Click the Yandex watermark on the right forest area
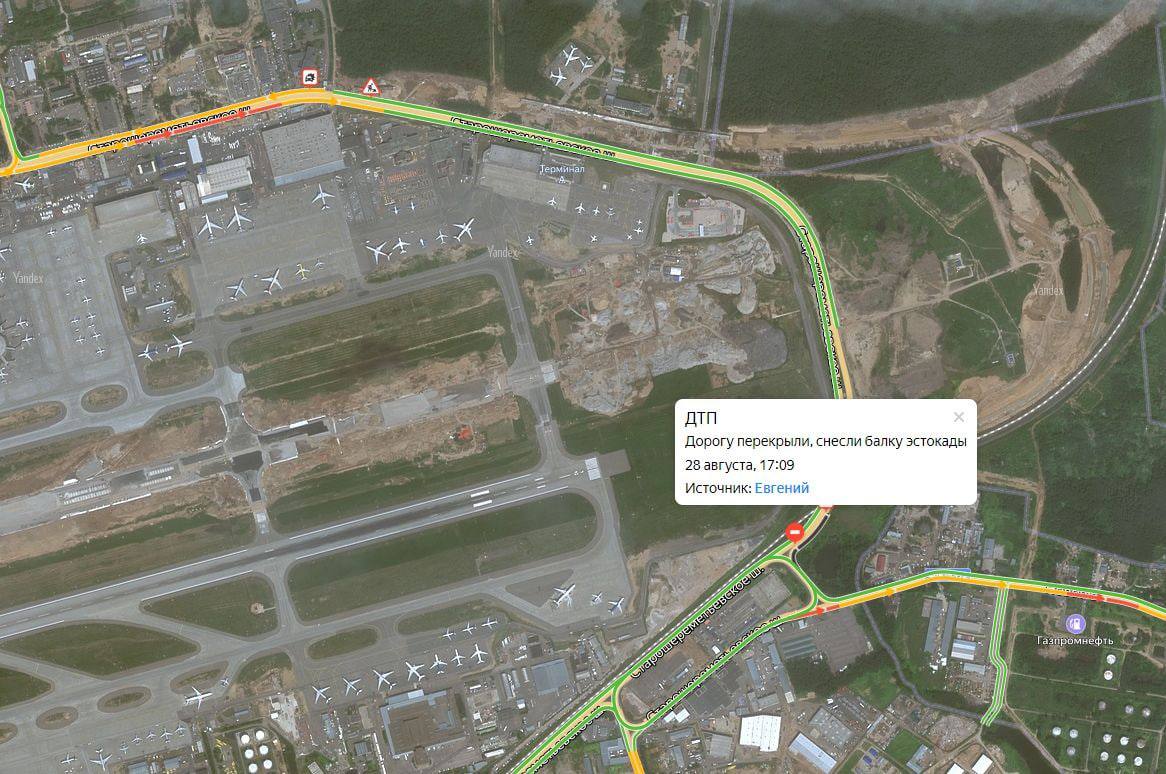This screenshot has height=774, width=1166. coord(1048,290)
